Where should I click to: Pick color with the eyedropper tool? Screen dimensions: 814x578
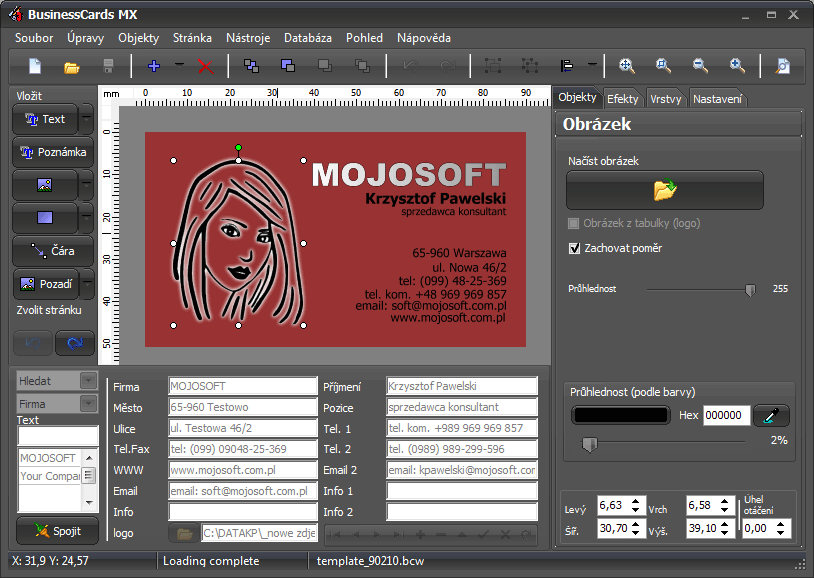771,415
